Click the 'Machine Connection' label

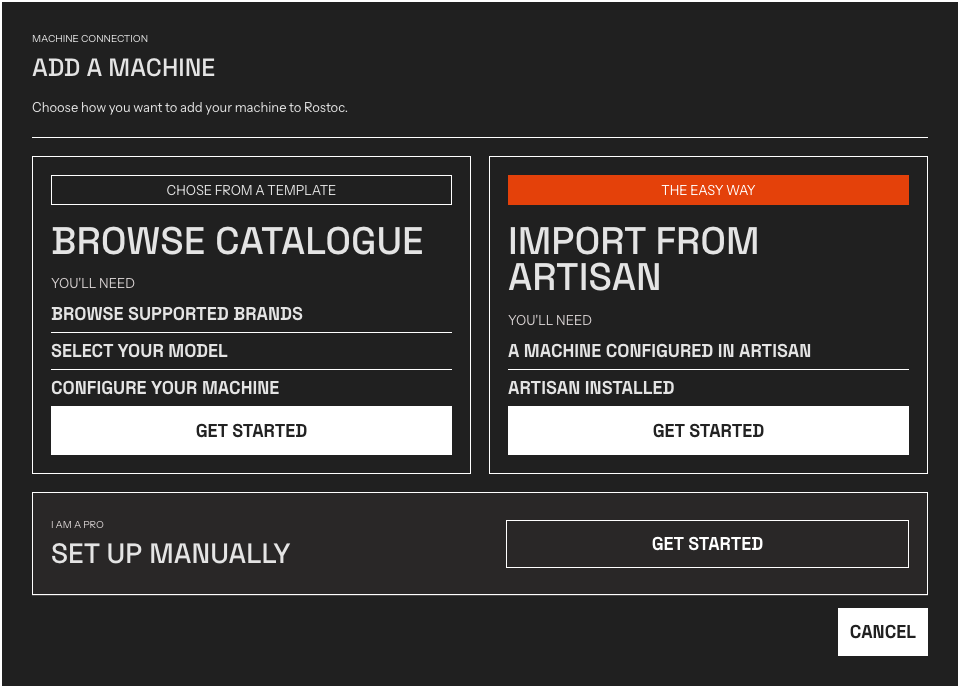90,39
